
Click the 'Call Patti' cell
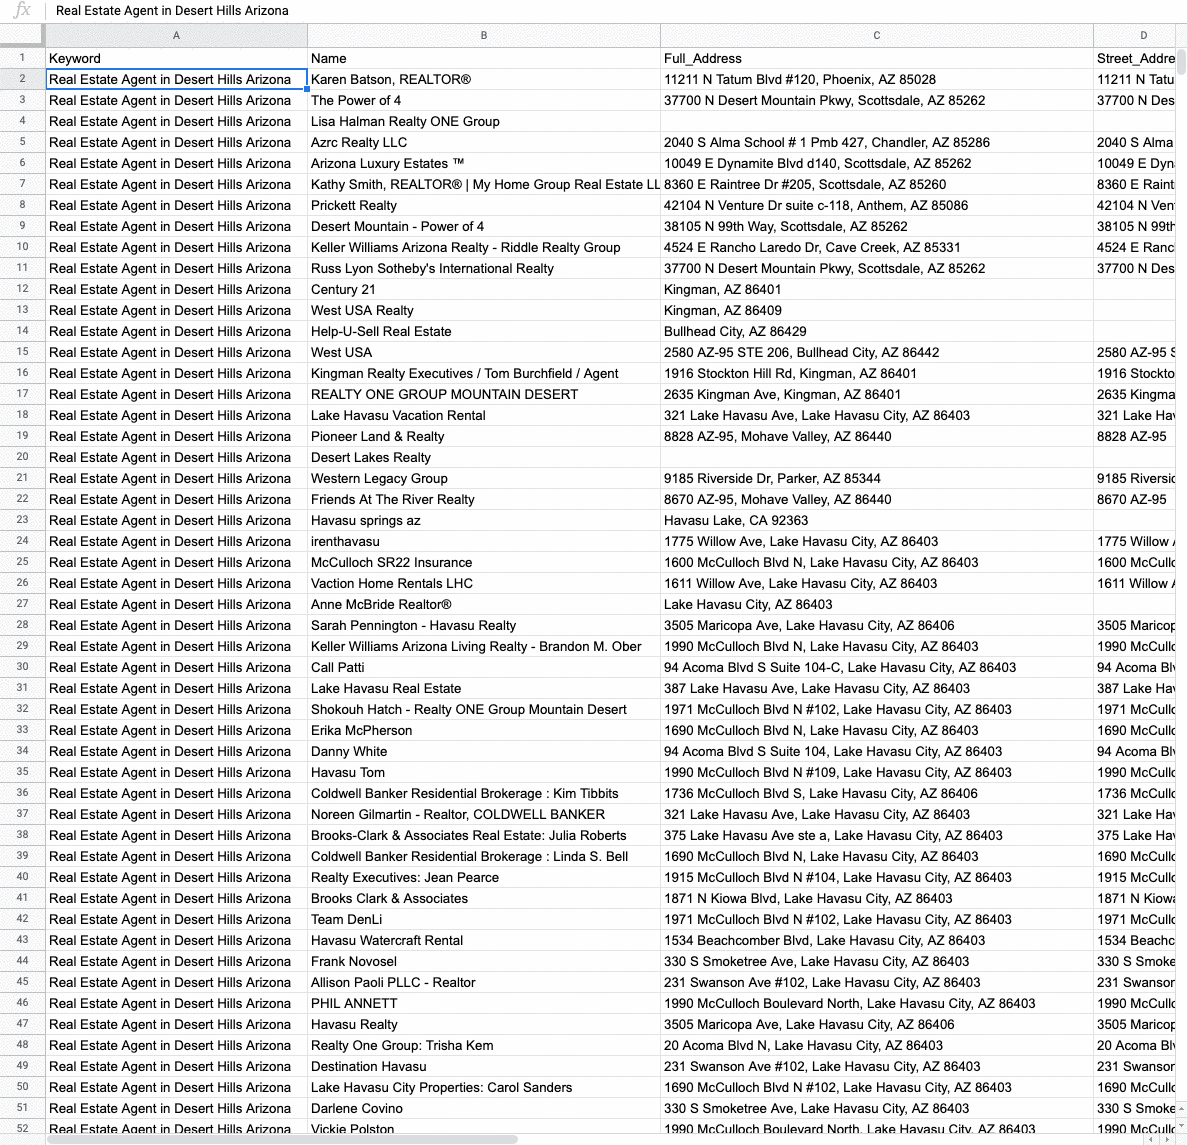(x=484, y=667)
